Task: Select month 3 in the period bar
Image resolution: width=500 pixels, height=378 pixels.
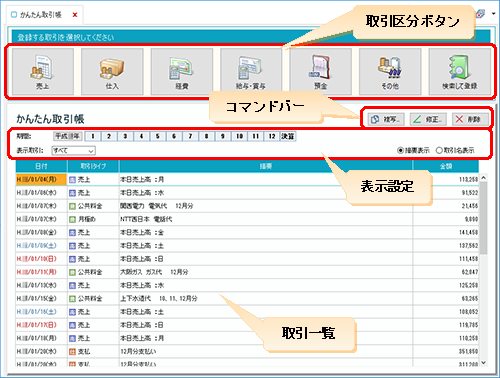Action: 125,136
